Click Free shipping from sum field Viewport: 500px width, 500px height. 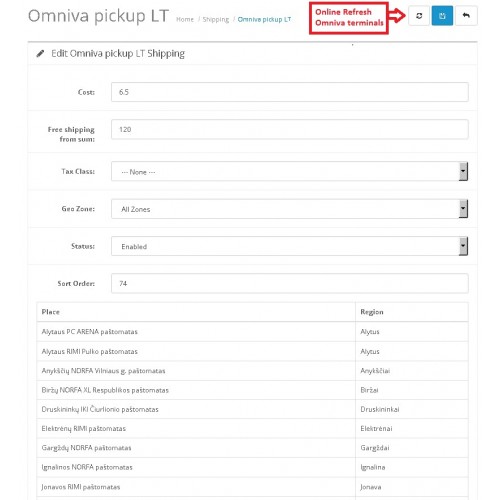290,129
